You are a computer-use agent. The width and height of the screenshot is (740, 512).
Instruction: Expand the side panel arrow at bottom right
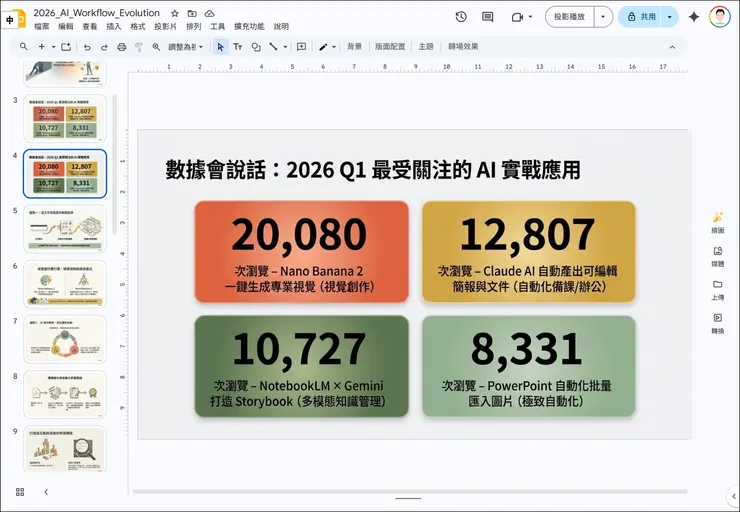733,496
